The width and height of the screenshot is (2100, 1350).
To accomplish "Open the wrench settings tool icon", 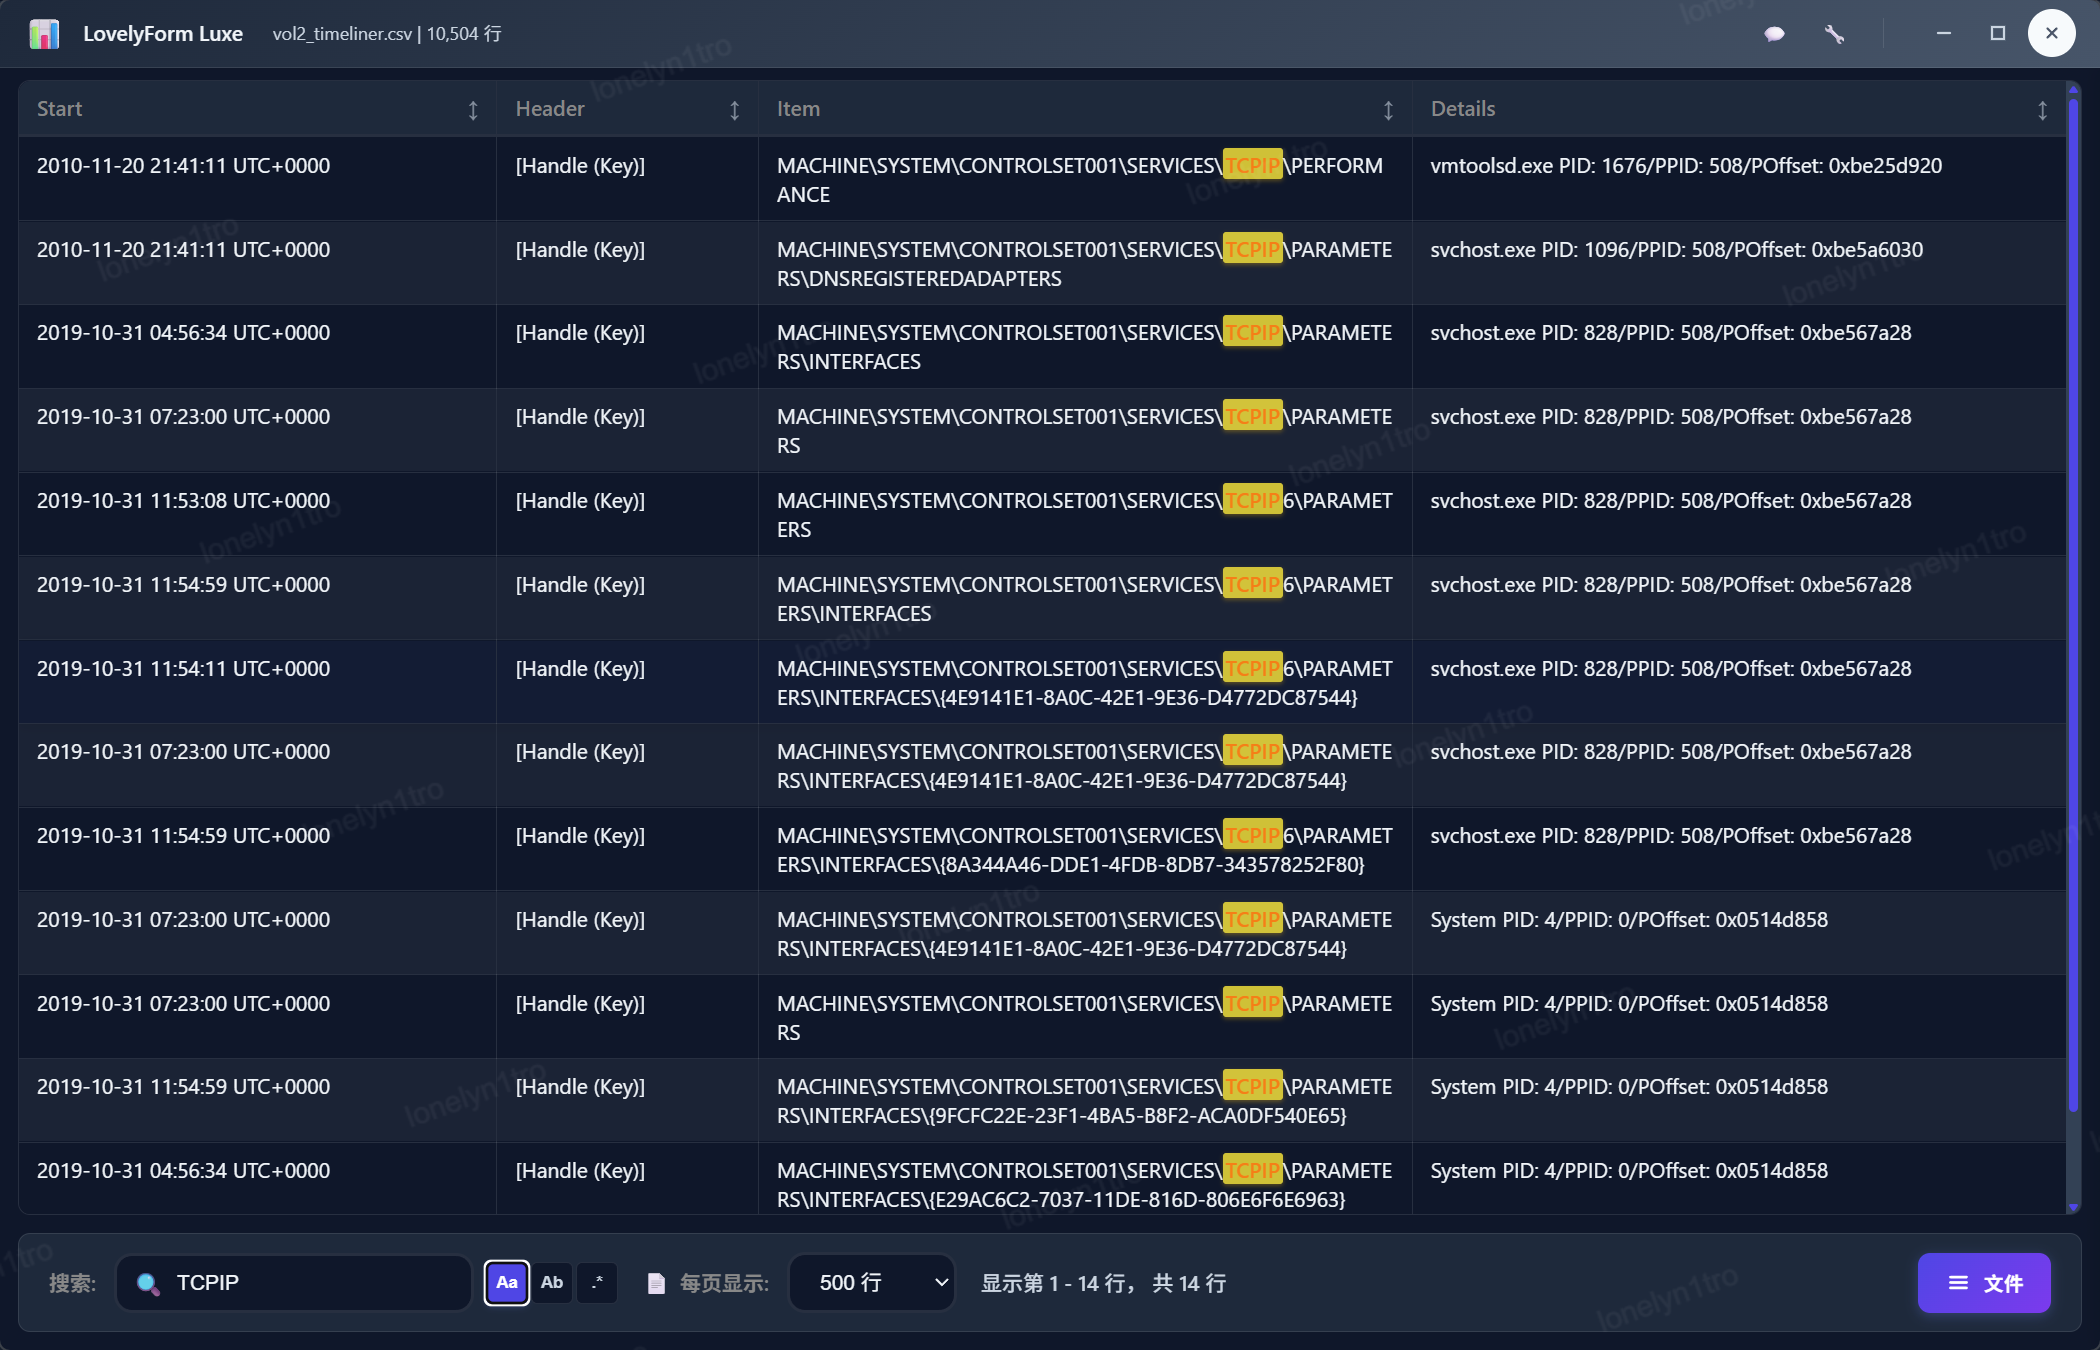I will click(1834, 34).
